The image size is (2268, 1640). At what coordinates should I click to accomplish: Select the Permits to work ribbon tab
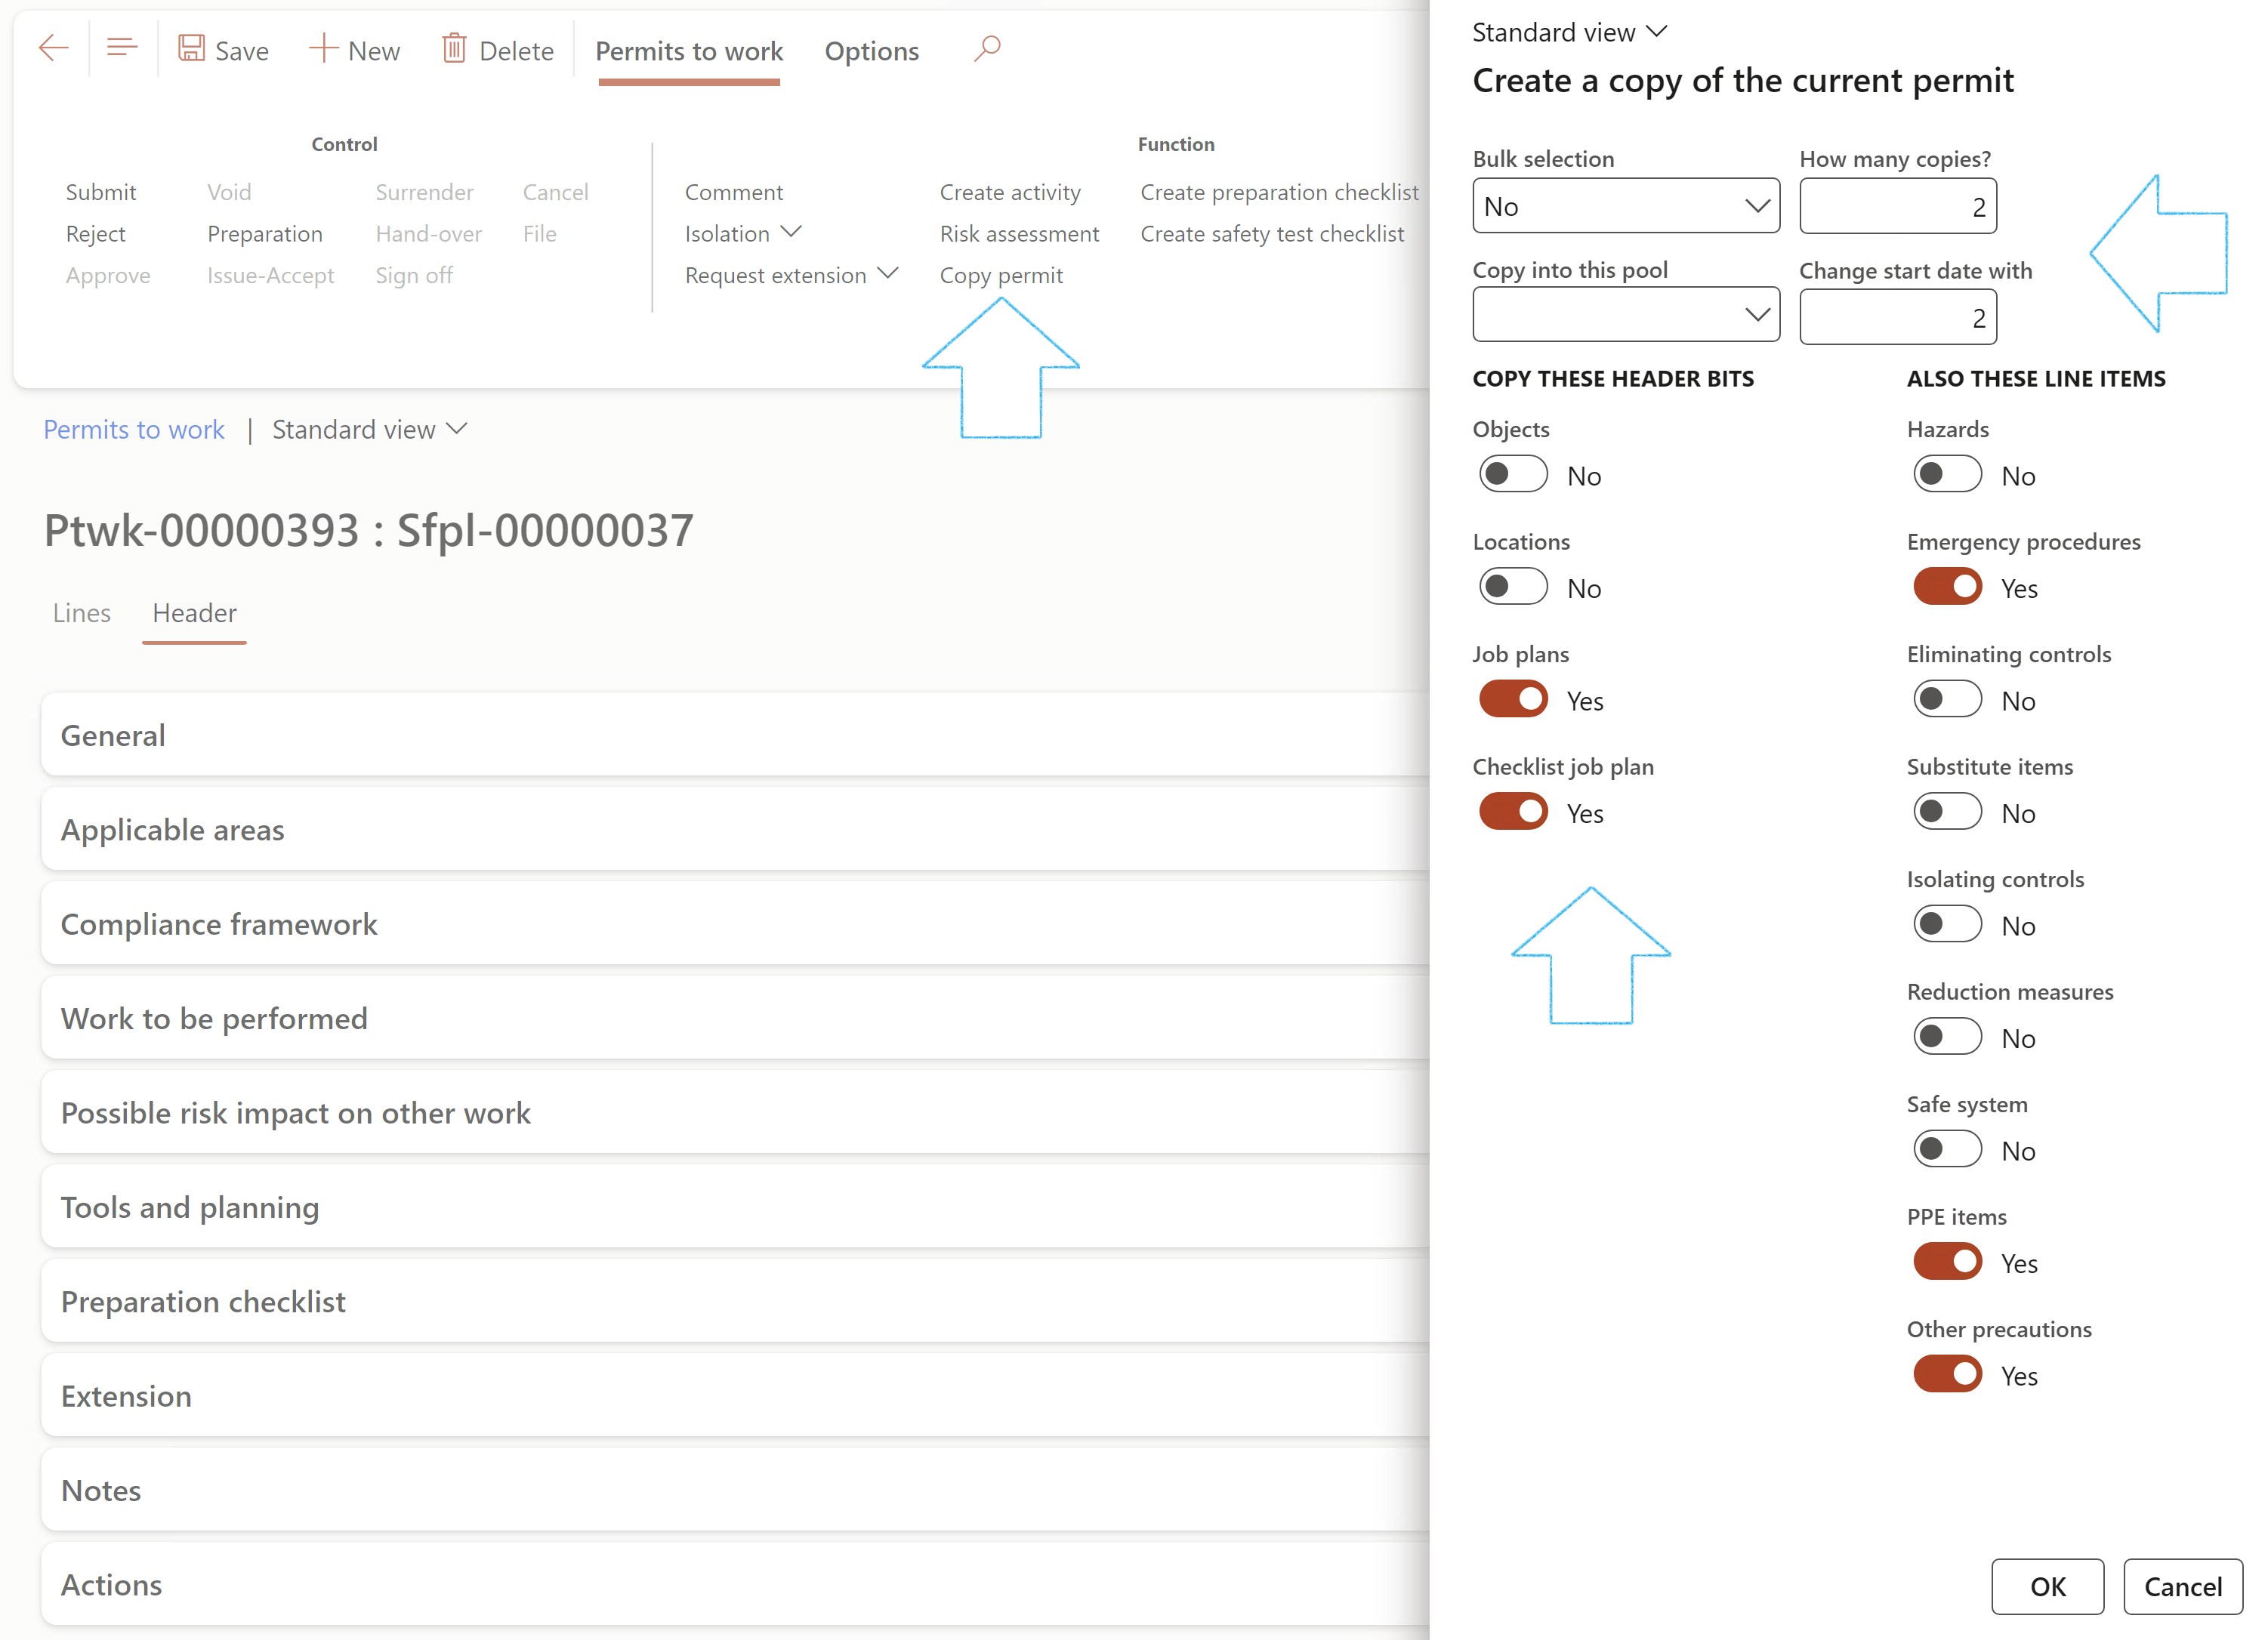[689, 51]
